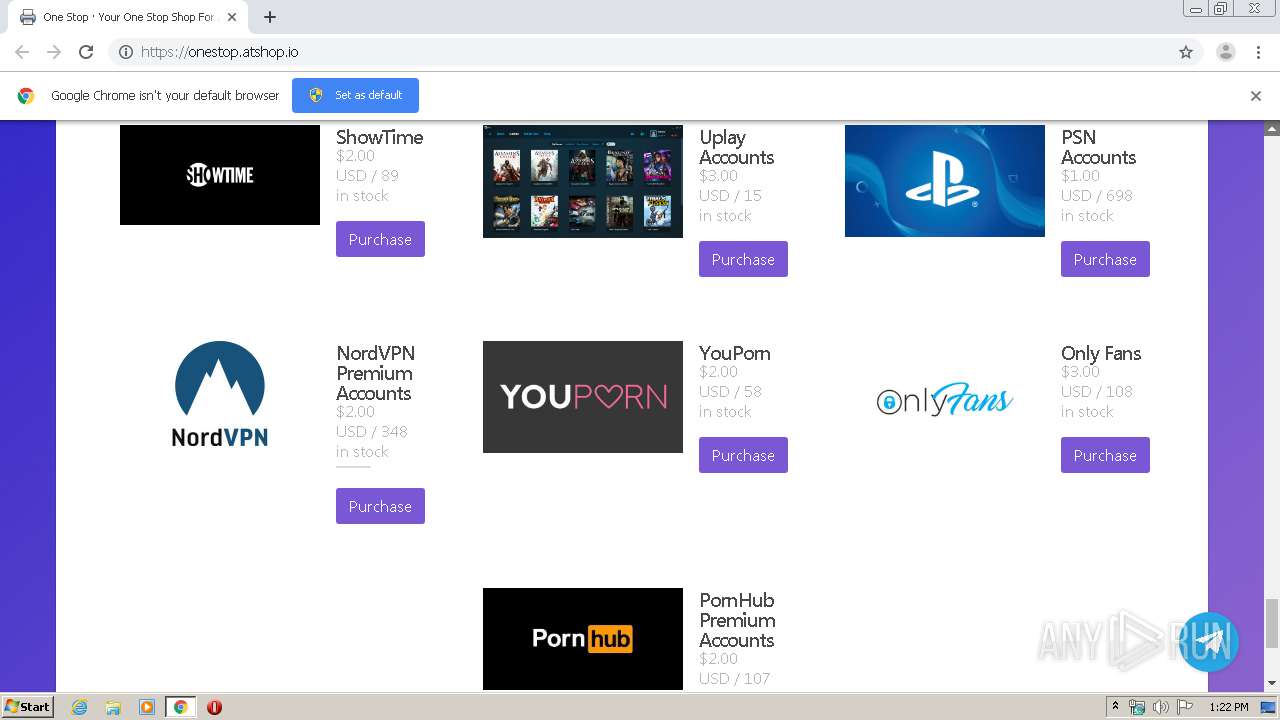
Task: Click the page scrollbar down arrow
Action: pos(1272,683)
